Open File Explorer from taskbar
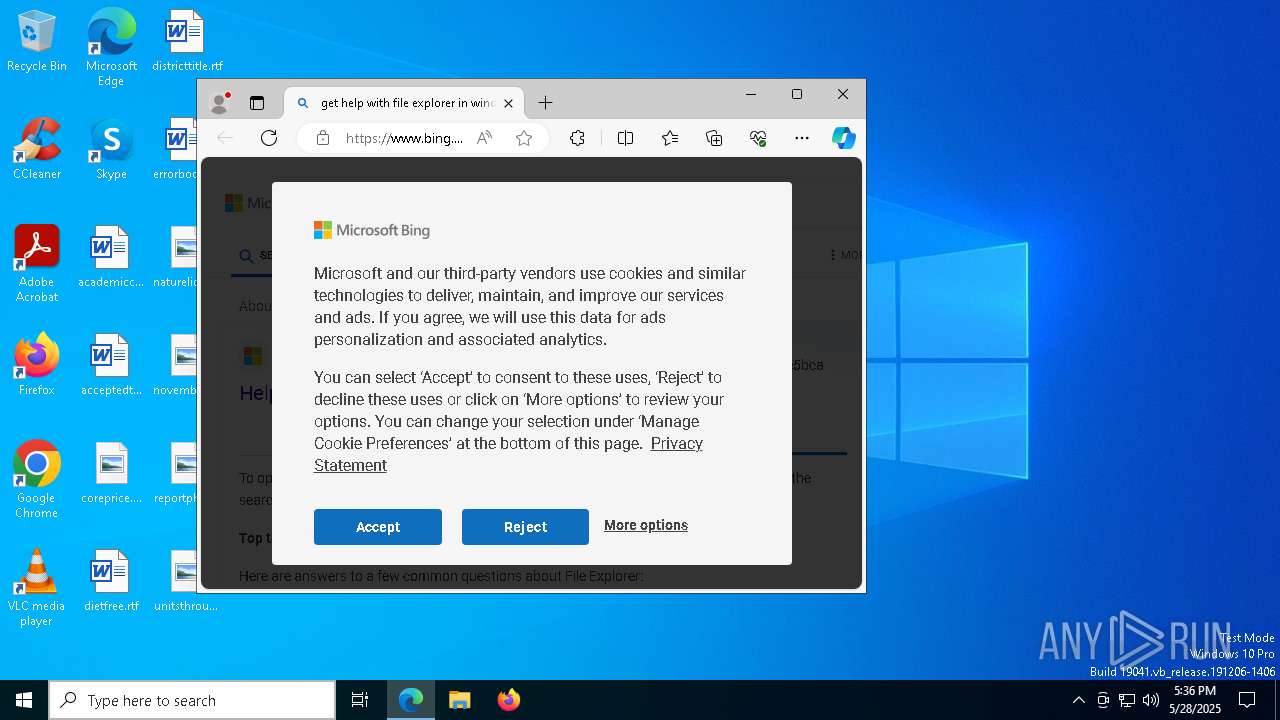1280x720 pixels. [460, 700]
